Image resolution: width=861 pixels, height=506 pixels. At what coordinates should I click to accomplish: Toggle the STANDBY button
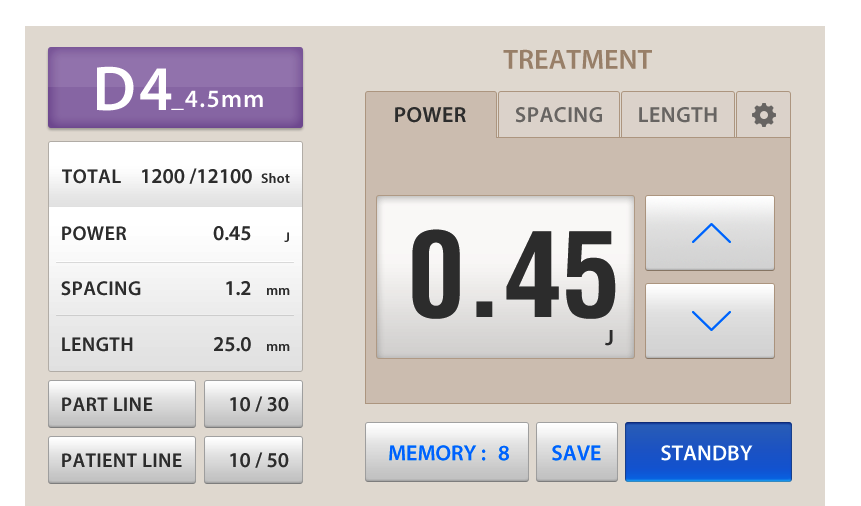pyautogui.click(x=707, y=452)
